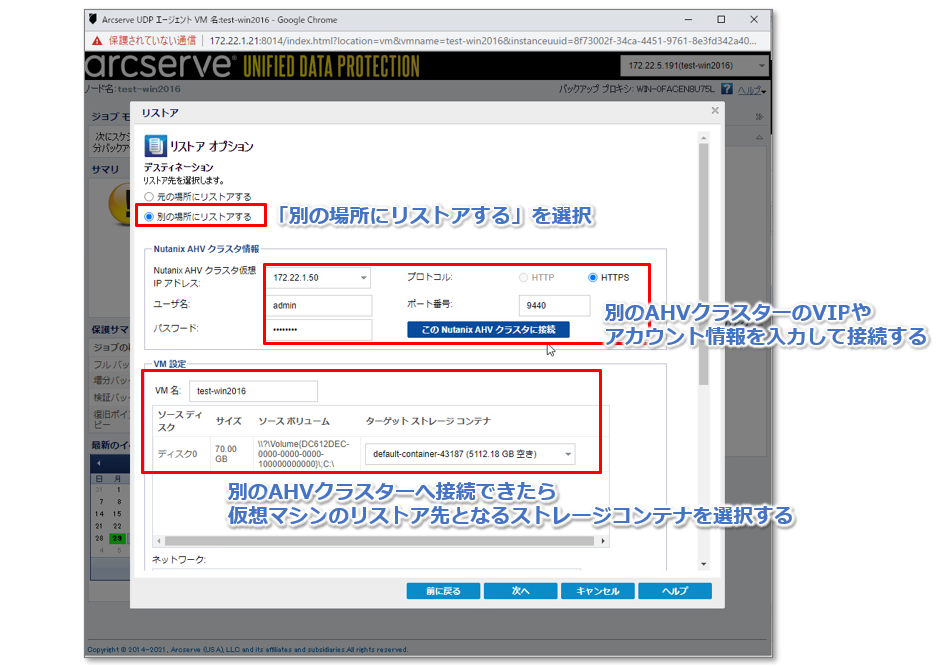
Task: Collapse panel using small up chevron at right
Action: click(x=759, y=138)
